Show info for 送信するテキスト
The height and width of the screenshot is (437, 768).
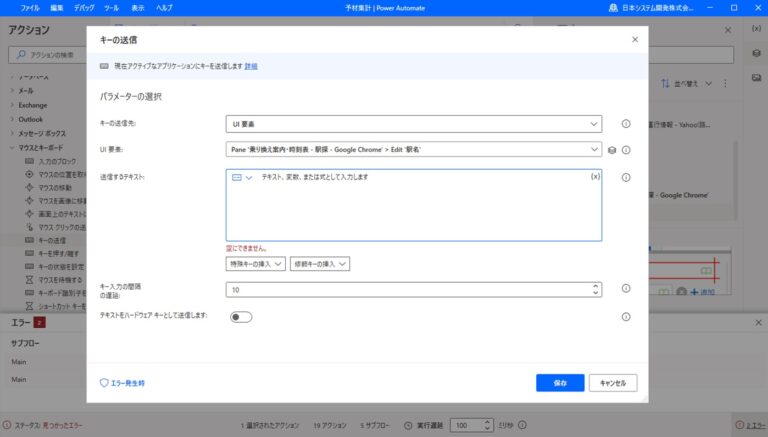point(626,177)
